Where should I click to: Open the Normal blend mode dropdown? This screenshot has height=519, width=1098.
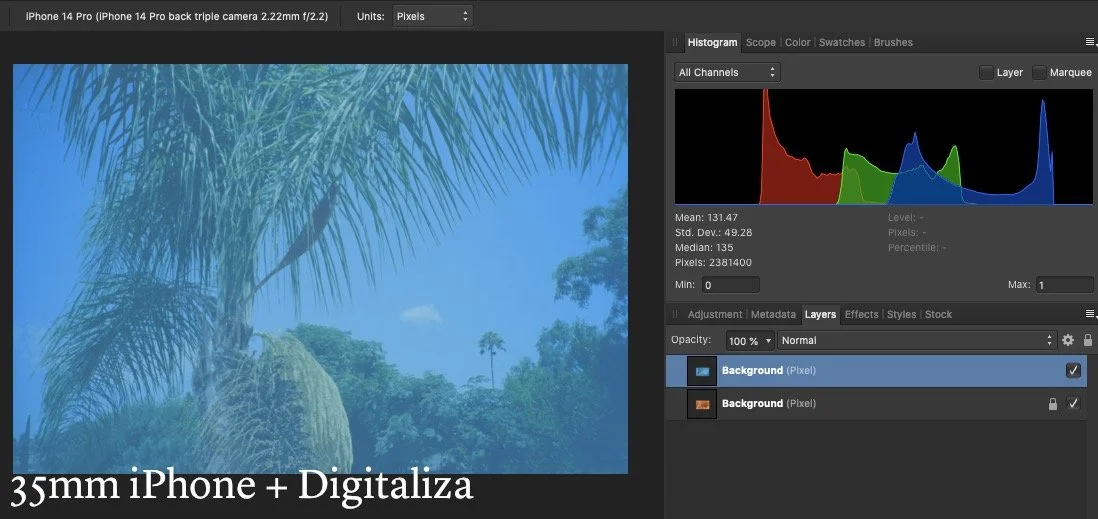pos(917,340)
